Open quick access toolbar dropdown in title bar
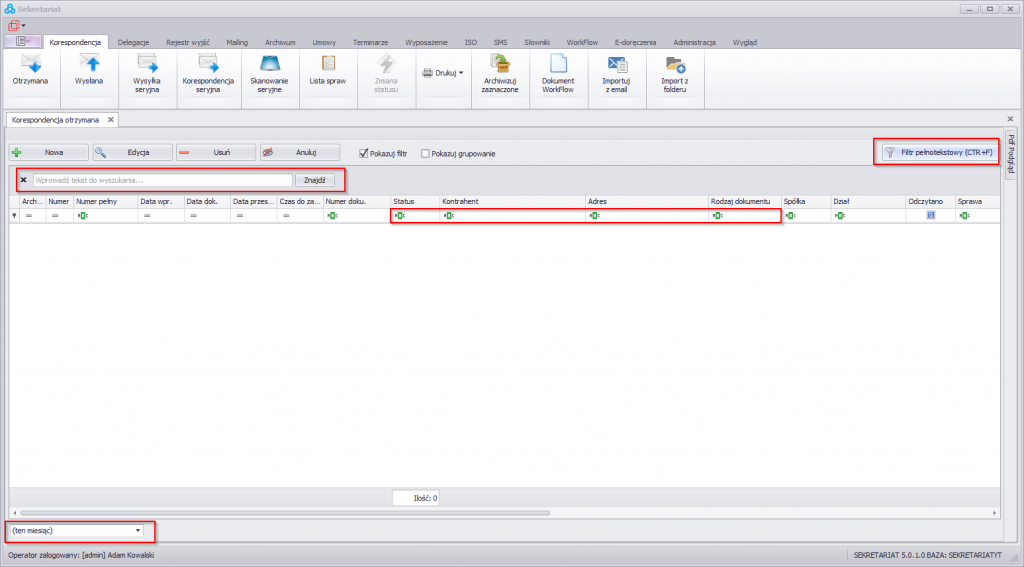The height and width of the screenshot is (567, 1024). 23,25
